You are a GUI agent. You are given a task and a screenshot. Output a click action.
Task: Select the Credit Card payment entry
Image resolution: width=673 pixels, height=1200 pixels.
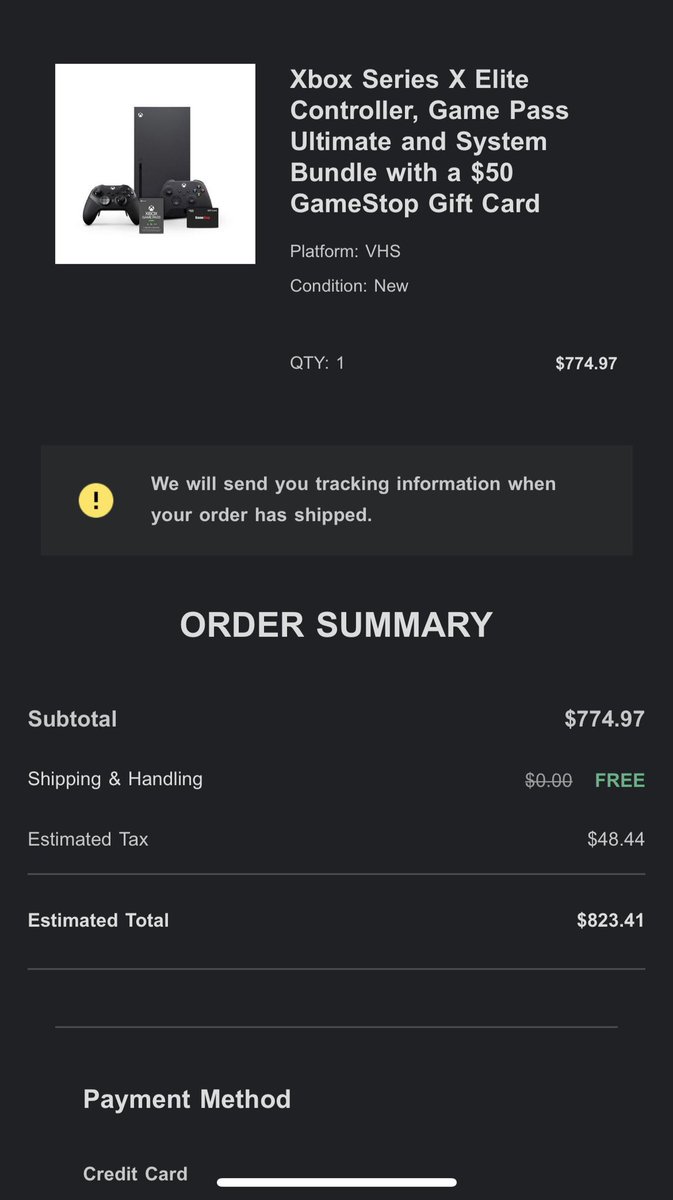click(135, 1174)
